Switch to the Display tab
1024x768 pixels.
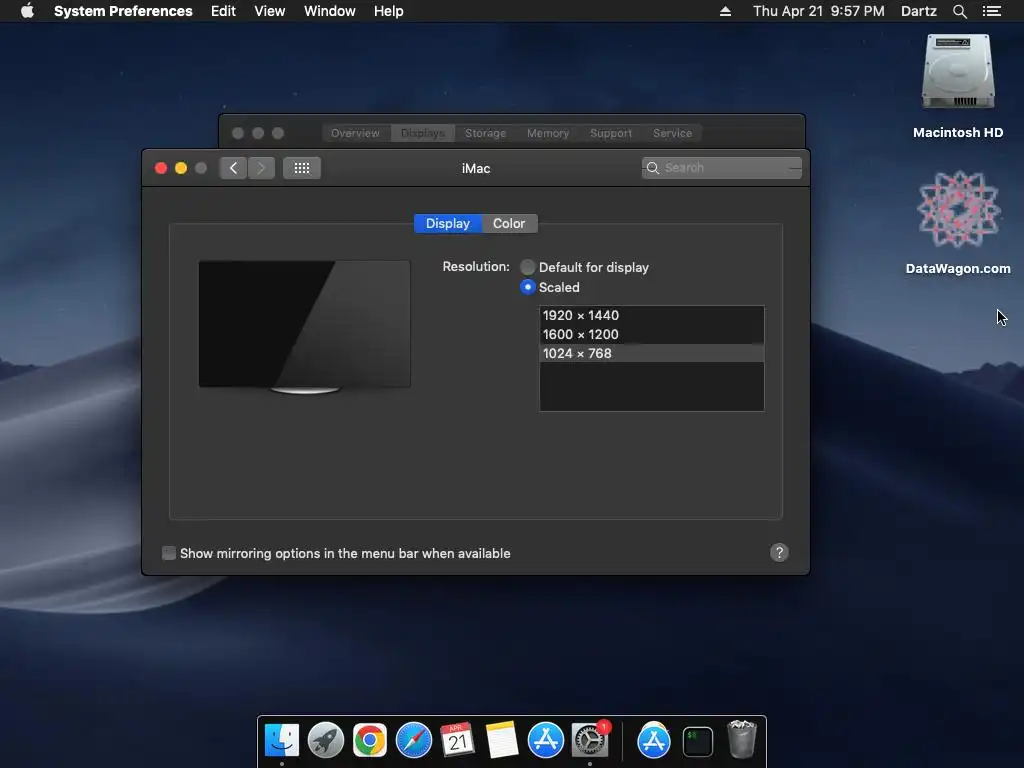click(448, 223)
